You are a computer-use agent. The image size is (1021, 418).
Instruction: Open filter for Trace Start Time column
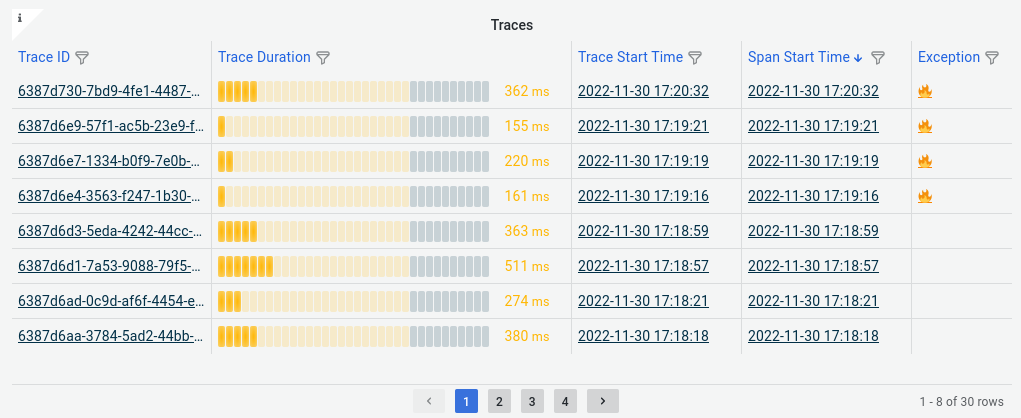tap(695, 58)
